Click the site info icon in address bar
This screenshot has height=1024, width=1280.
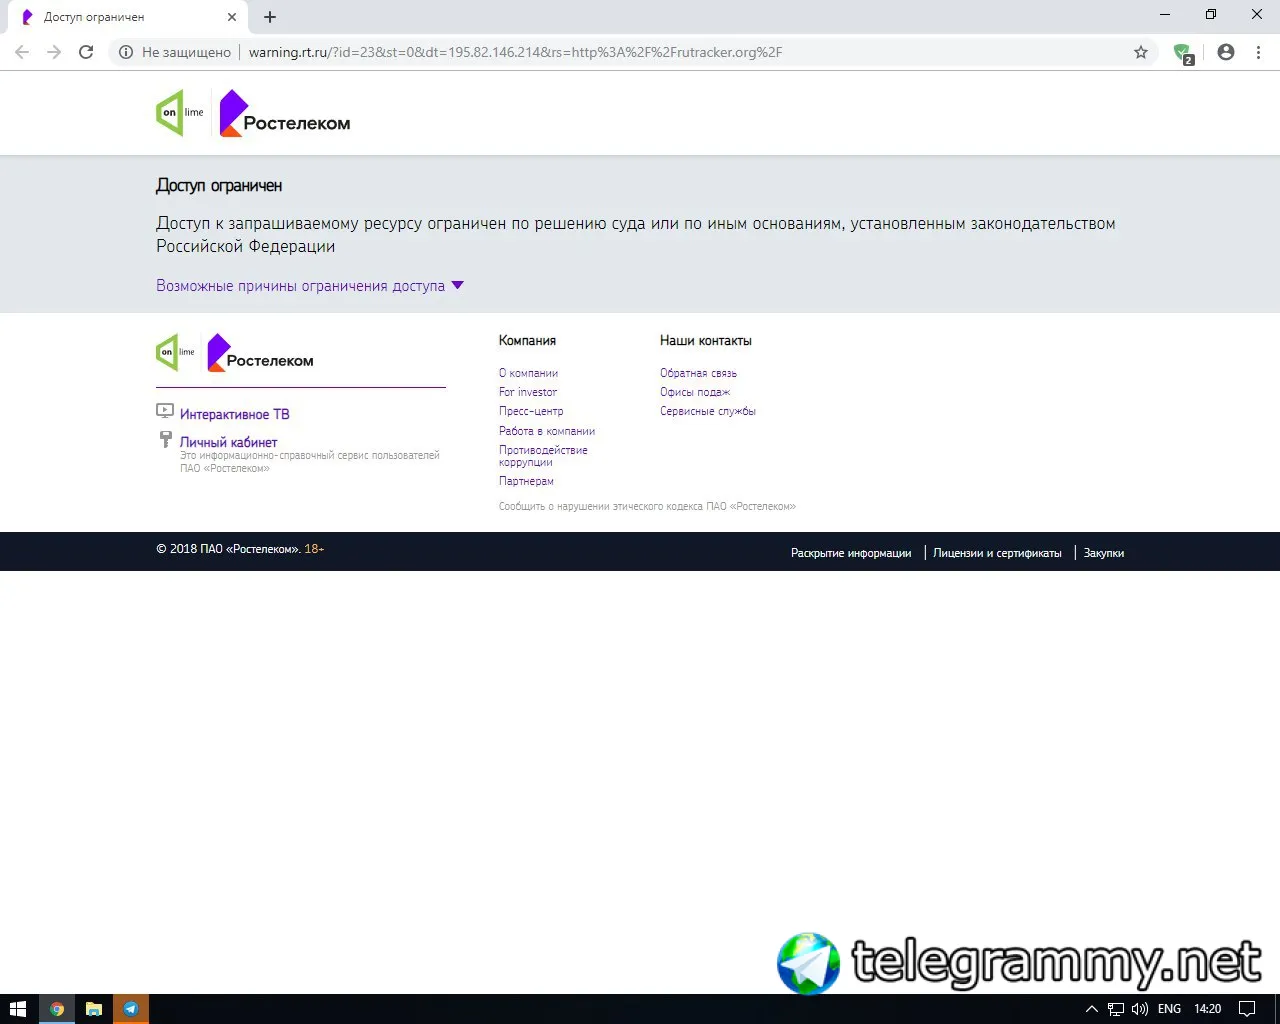(126, 52)
